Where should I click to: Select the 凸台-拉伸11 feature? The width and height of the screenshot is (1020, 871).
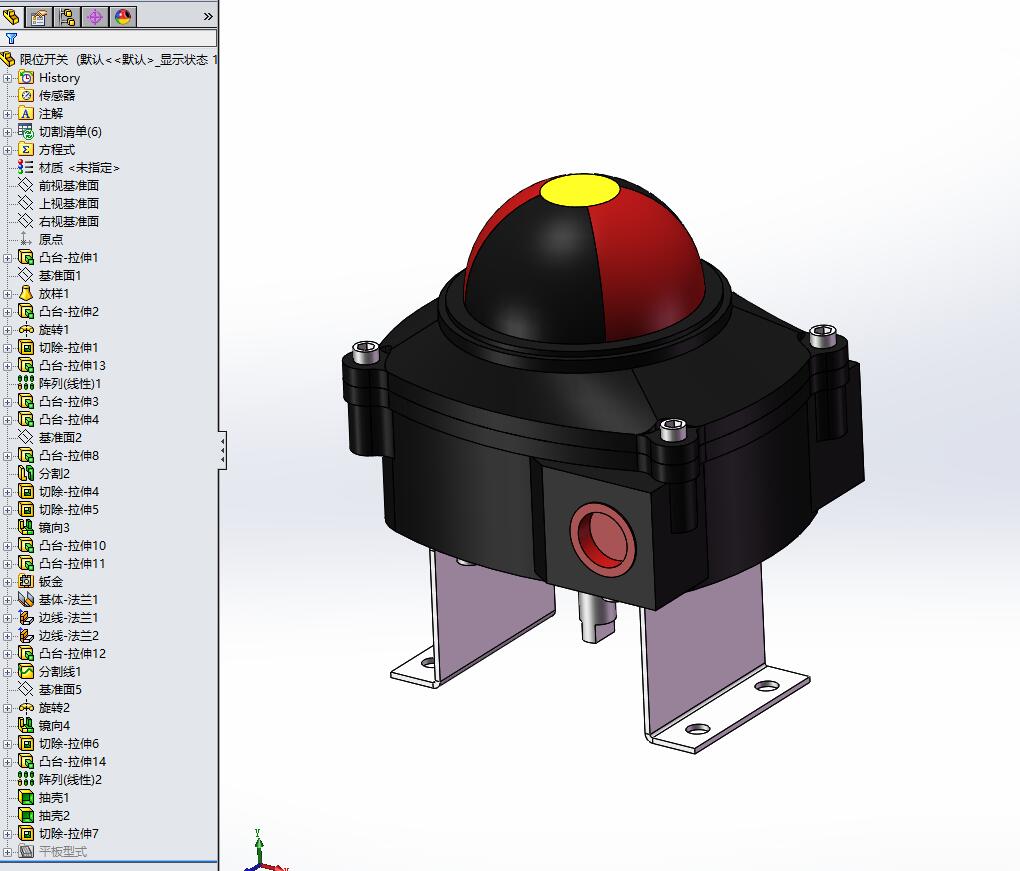(62, 563)
